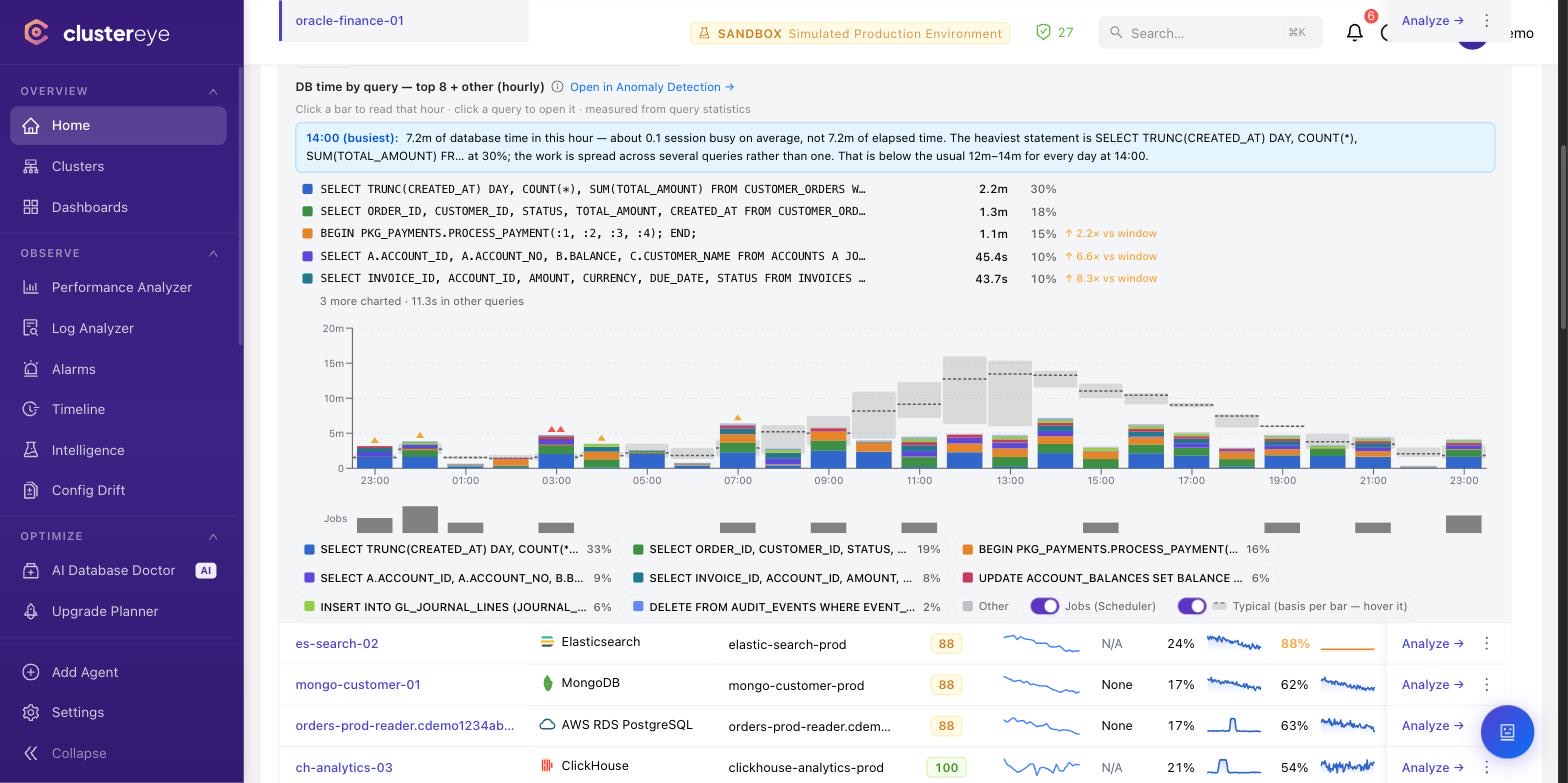Screen dimensions: 1568x783
Task: Open in Anomaly Detection link
Action: [x=652, y=88]
